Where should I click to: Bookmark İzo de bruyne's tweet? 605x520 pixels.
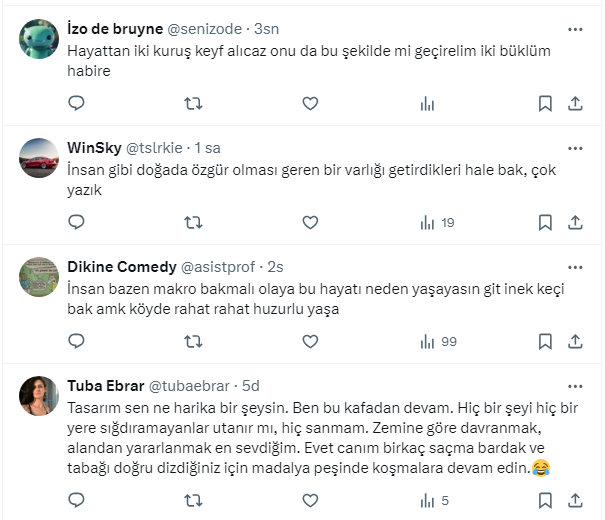[545, 103]
